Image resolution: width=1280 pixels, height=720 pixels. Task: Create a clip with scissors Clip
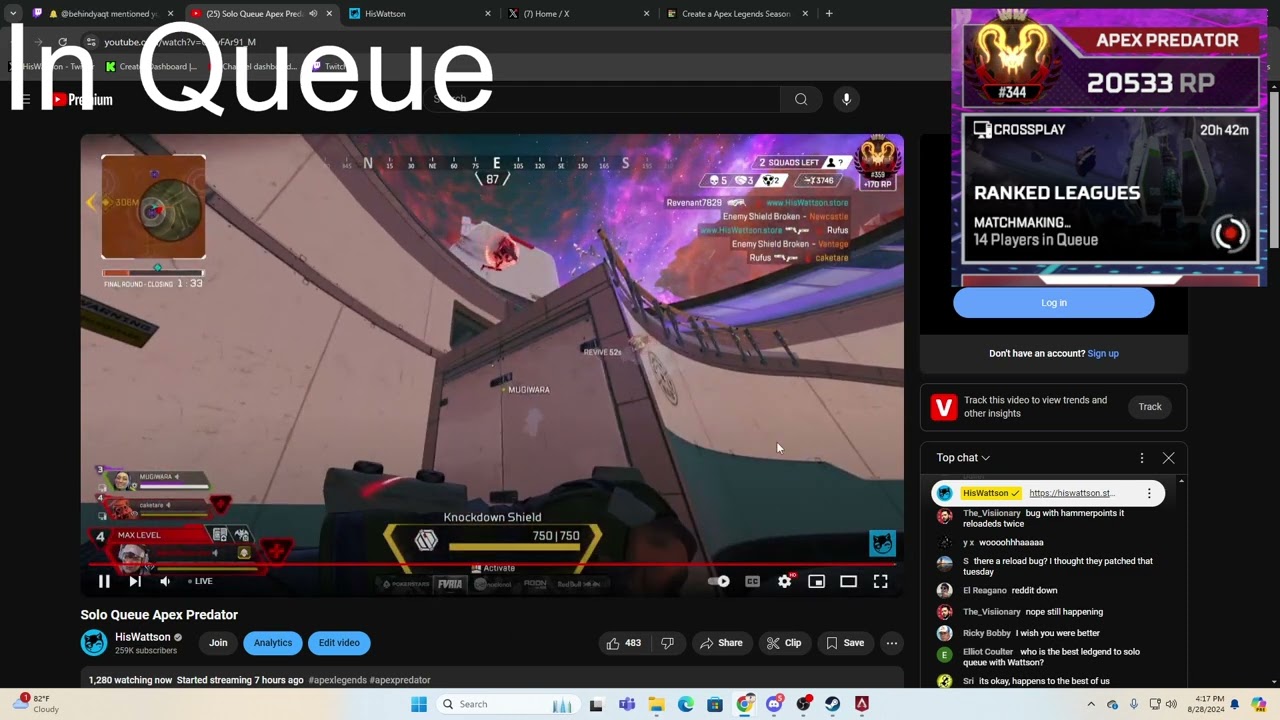point(784,643)
